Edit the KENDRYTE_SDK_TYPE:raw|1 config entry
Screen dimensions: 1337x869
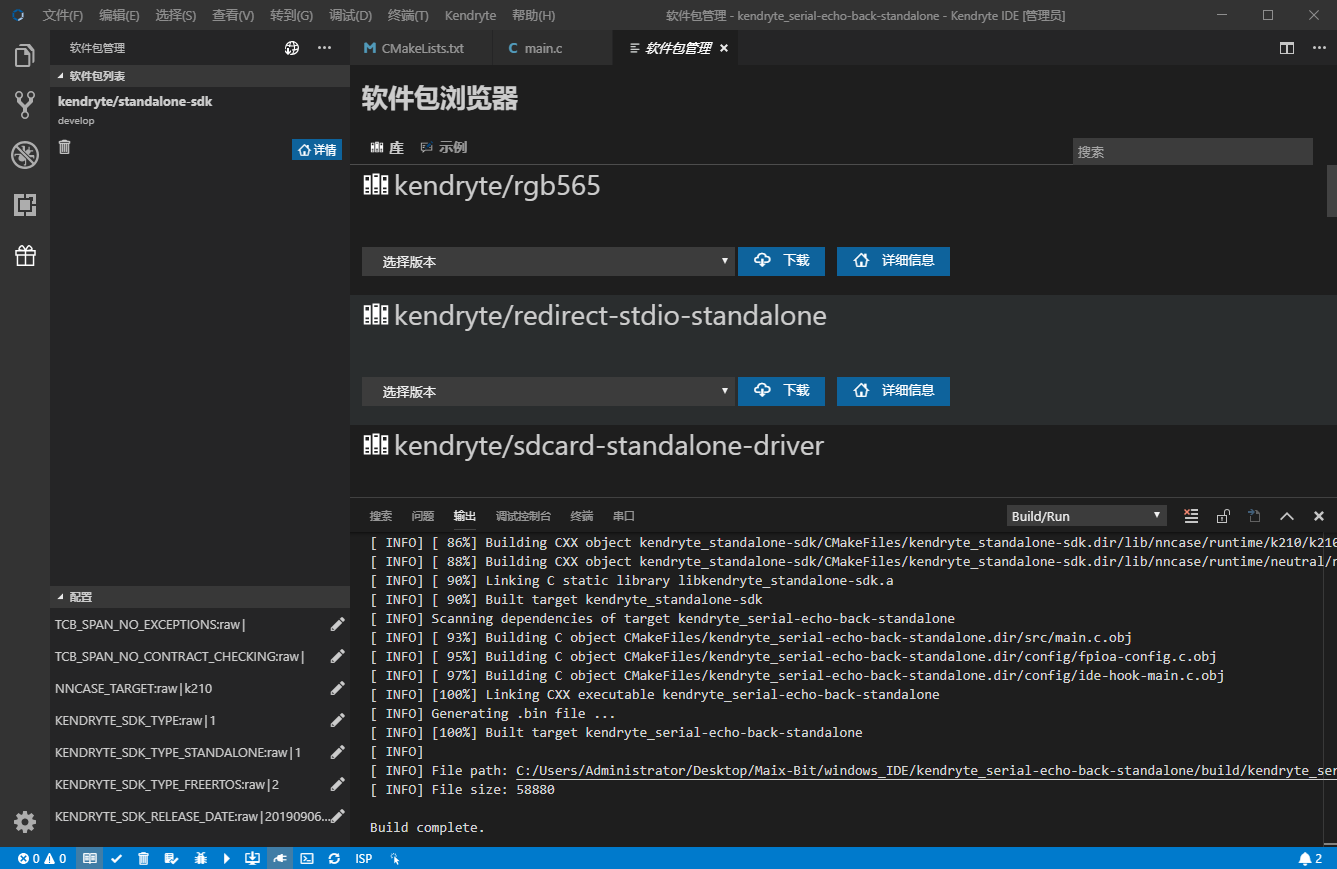pyautogui.click(x=337, y=720)
